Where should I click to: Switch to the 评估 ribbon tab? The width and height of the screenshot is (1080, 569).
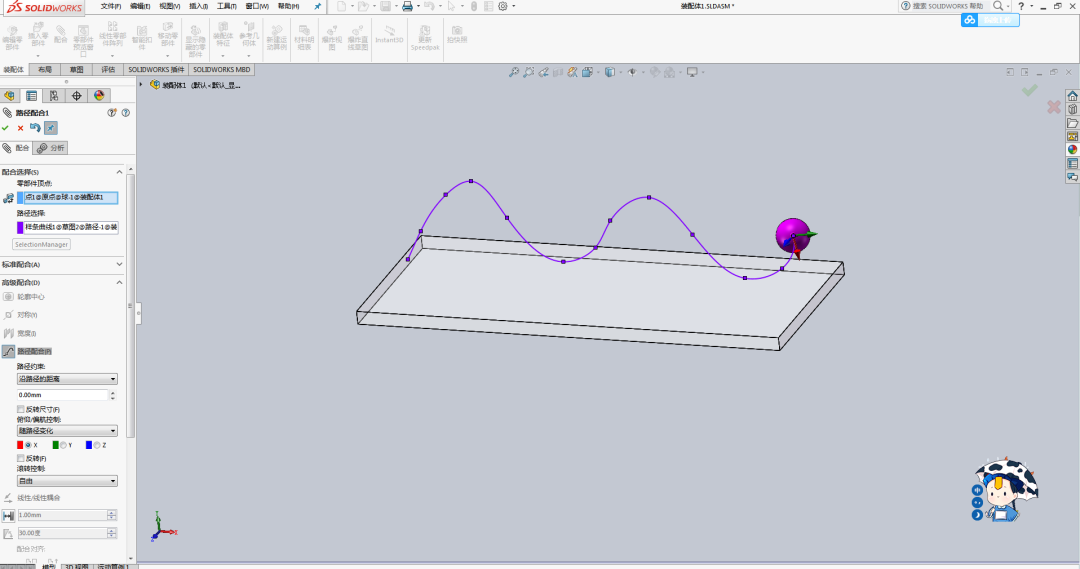(x=108, y=70)
